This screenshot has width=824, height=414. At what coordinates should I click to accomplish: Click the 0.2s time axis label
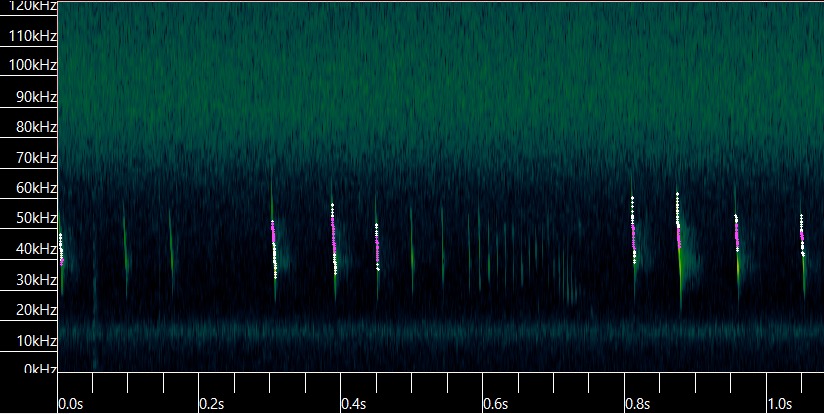[x=212, y=404]
